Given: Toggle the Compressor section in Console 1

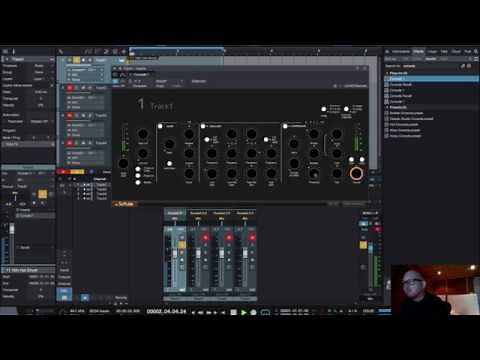Looking at the screenshot, I should (x=285, y=126).
